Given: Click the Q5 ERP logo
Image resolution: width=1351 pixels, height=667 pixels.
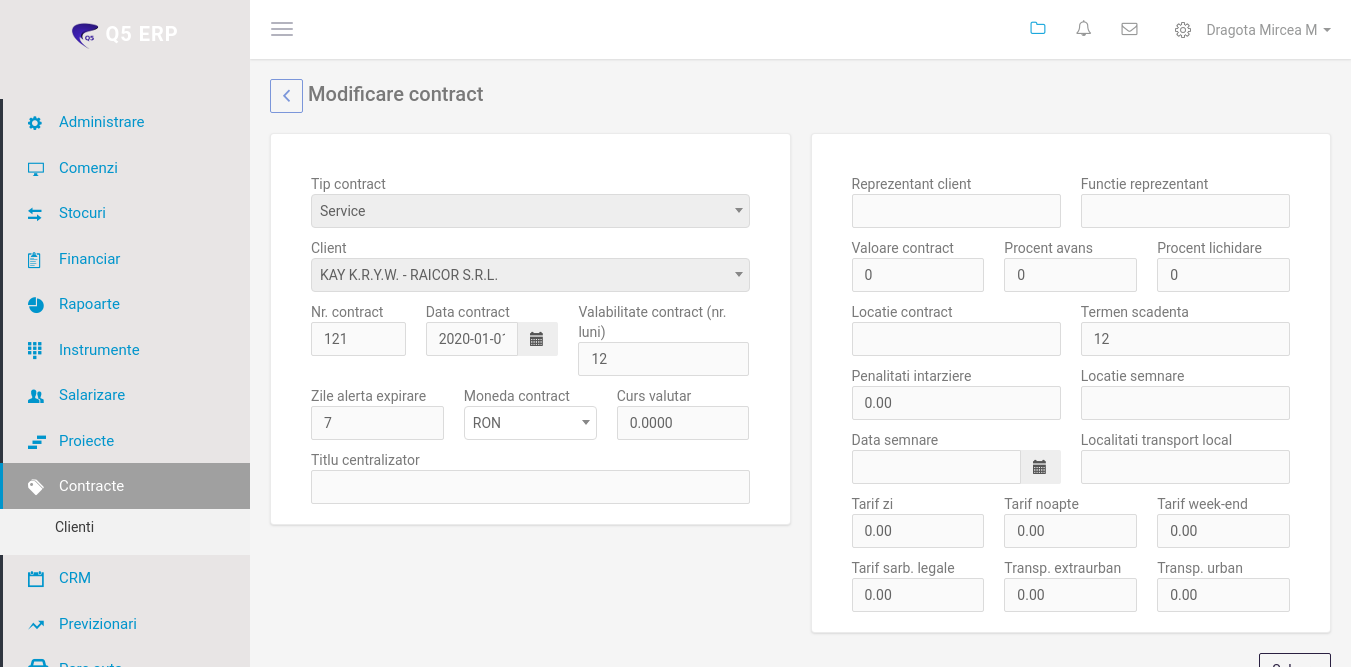Looking at the screenshot, I should (x=125, y=34).
